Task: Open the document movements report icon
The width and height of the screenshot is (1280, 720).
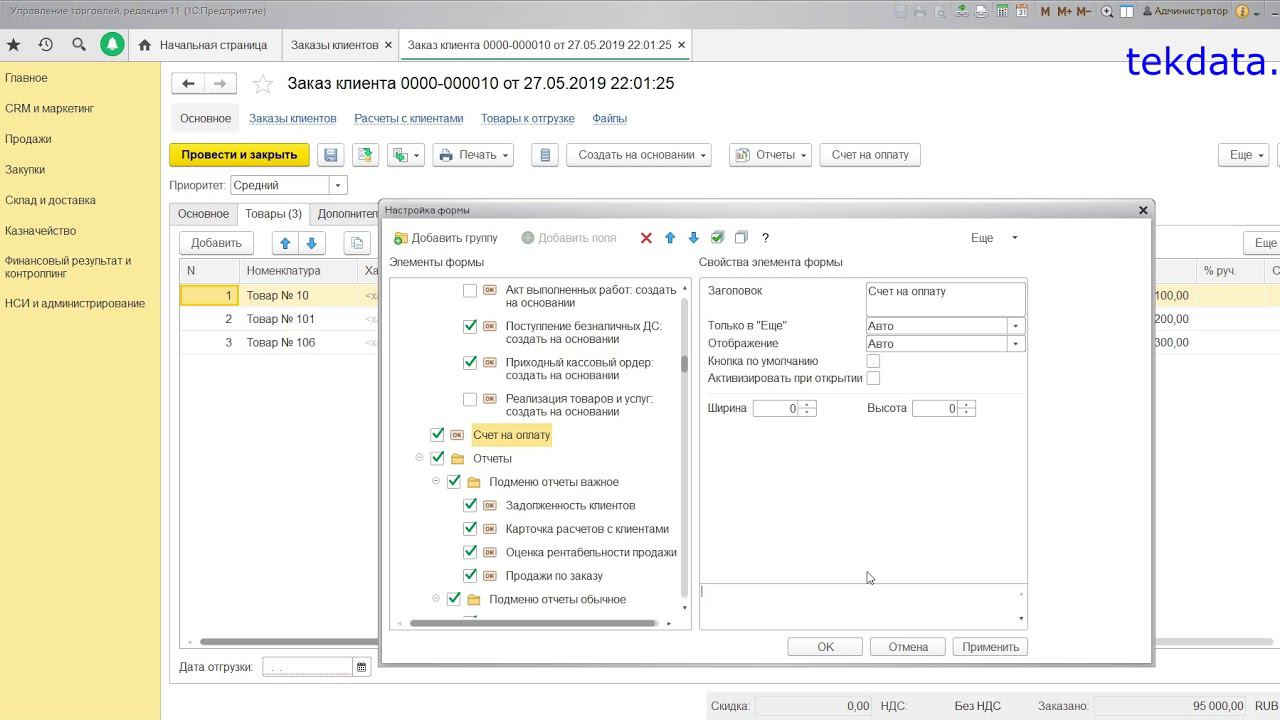Action: click(x=545, y=155)
